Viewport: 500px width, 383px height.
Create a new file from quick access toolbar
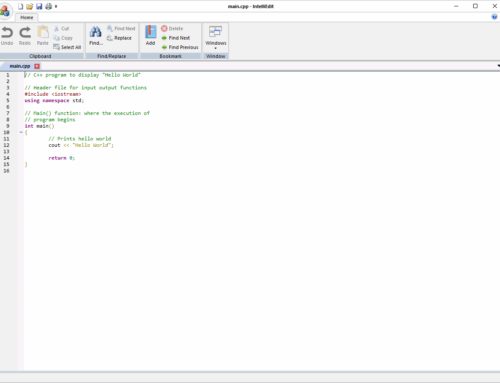(x=21, y=6)
